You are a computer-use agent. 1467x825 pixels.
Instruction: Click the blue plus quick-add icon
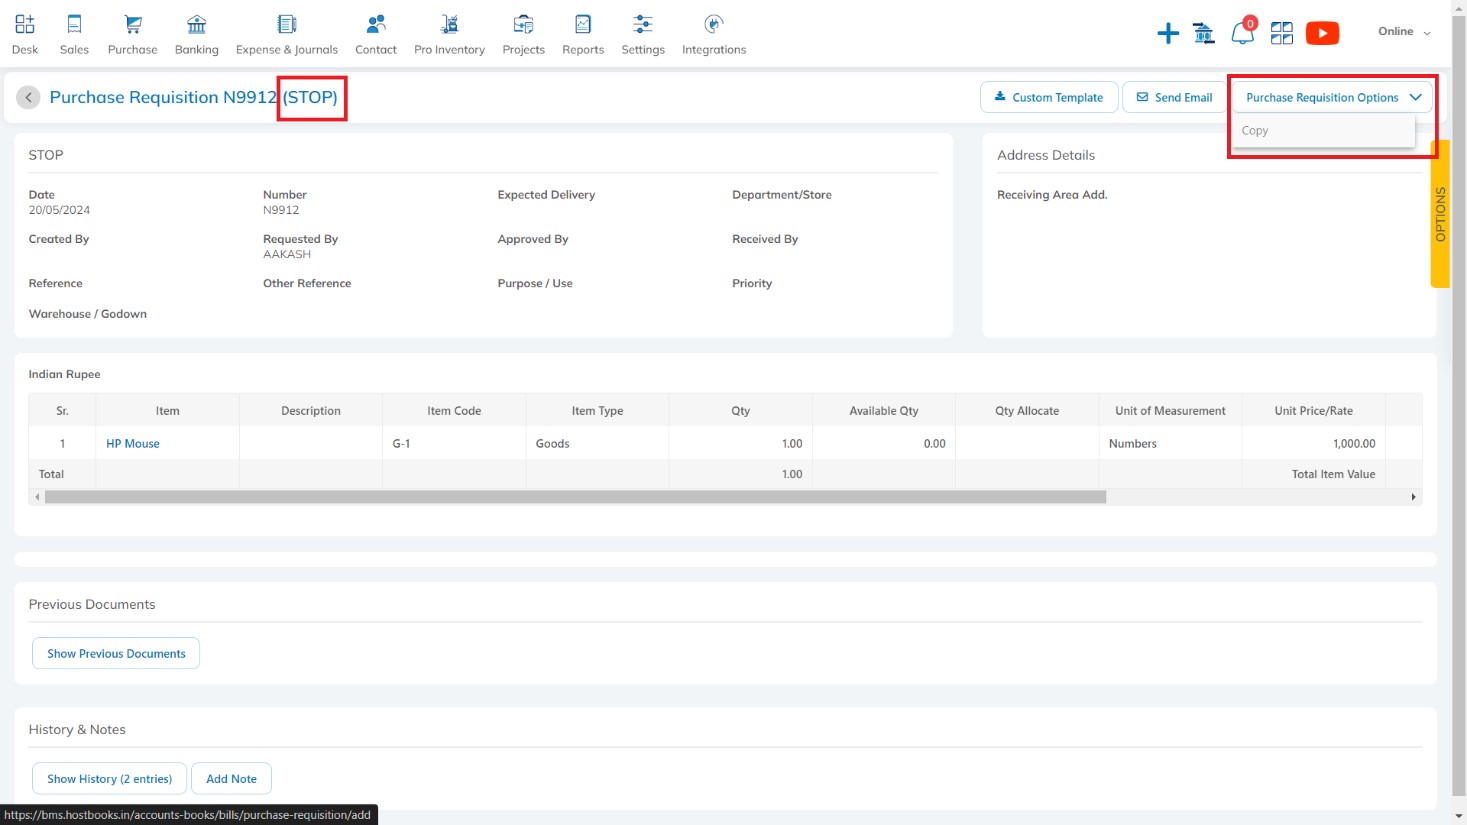(1168, 33)
